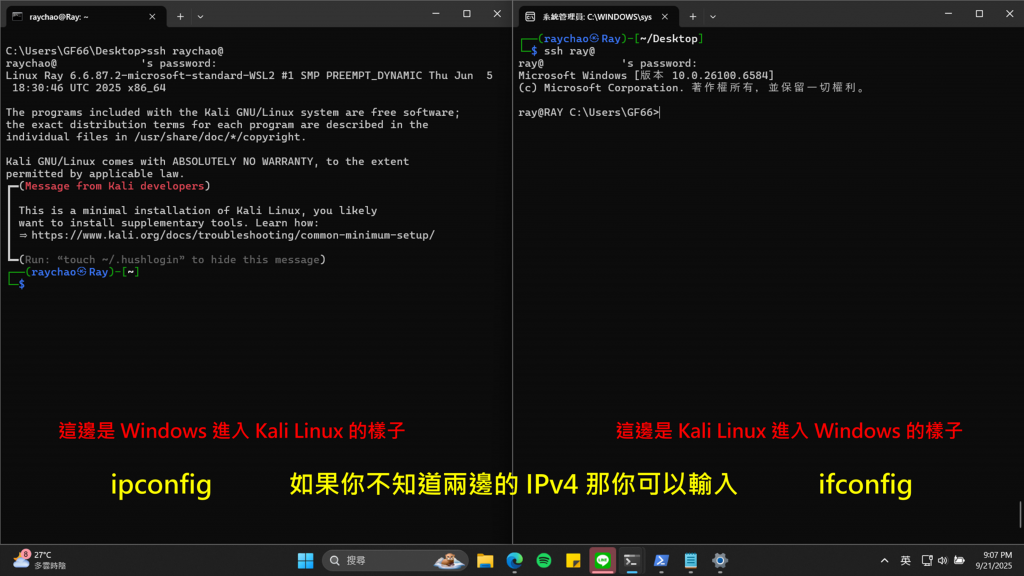Launch Microsoft Edge from the taskbar
The width and height of the screenshot is (1024, 576).
pos(515,560)
